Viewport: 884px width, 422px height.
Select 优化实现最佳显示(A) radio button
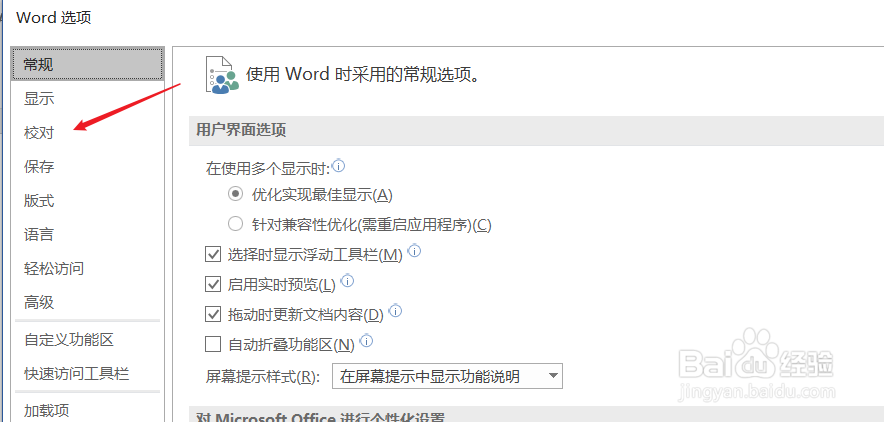pos(235,194)
